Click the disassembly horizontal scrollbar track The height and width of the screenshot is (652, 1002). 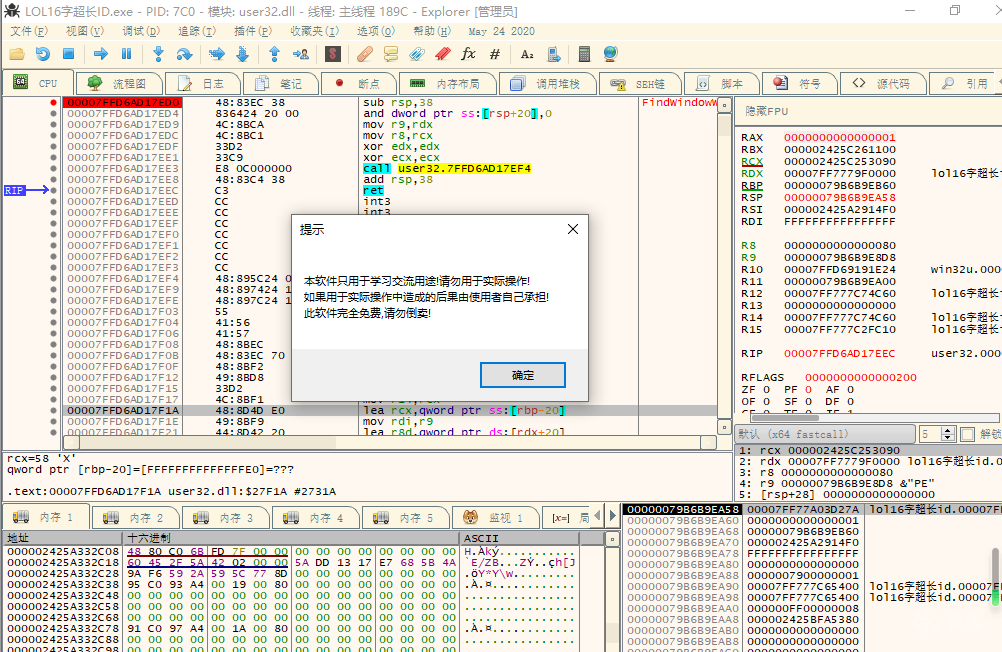coord(390,442)
